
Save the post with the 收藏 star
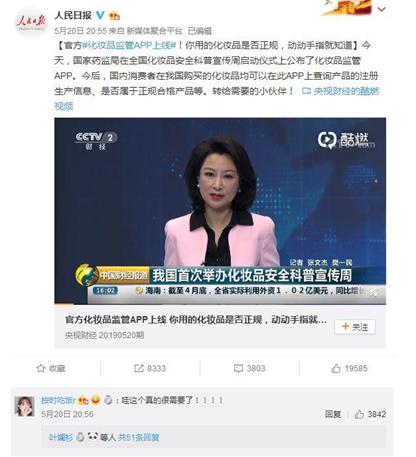(51, 368)
